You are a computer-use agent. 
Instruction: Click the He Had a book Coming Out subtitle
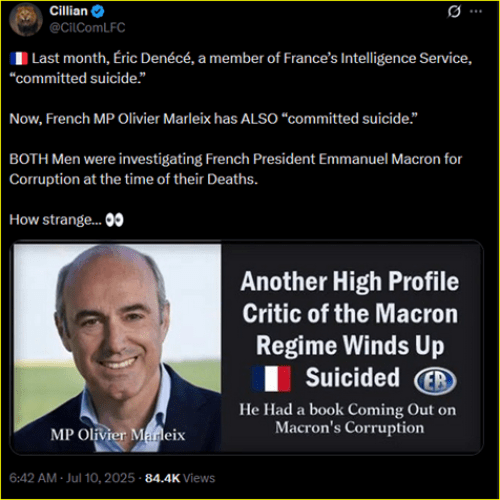coord(348,419)
